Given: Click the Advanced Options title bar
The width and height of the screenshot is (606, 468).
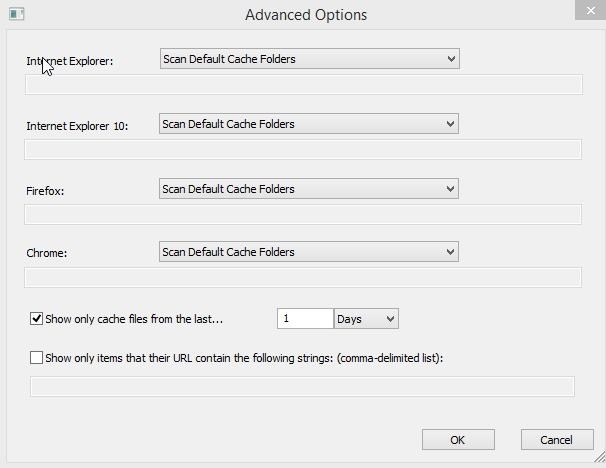Looking at the screenshot, I should (305, 15).
